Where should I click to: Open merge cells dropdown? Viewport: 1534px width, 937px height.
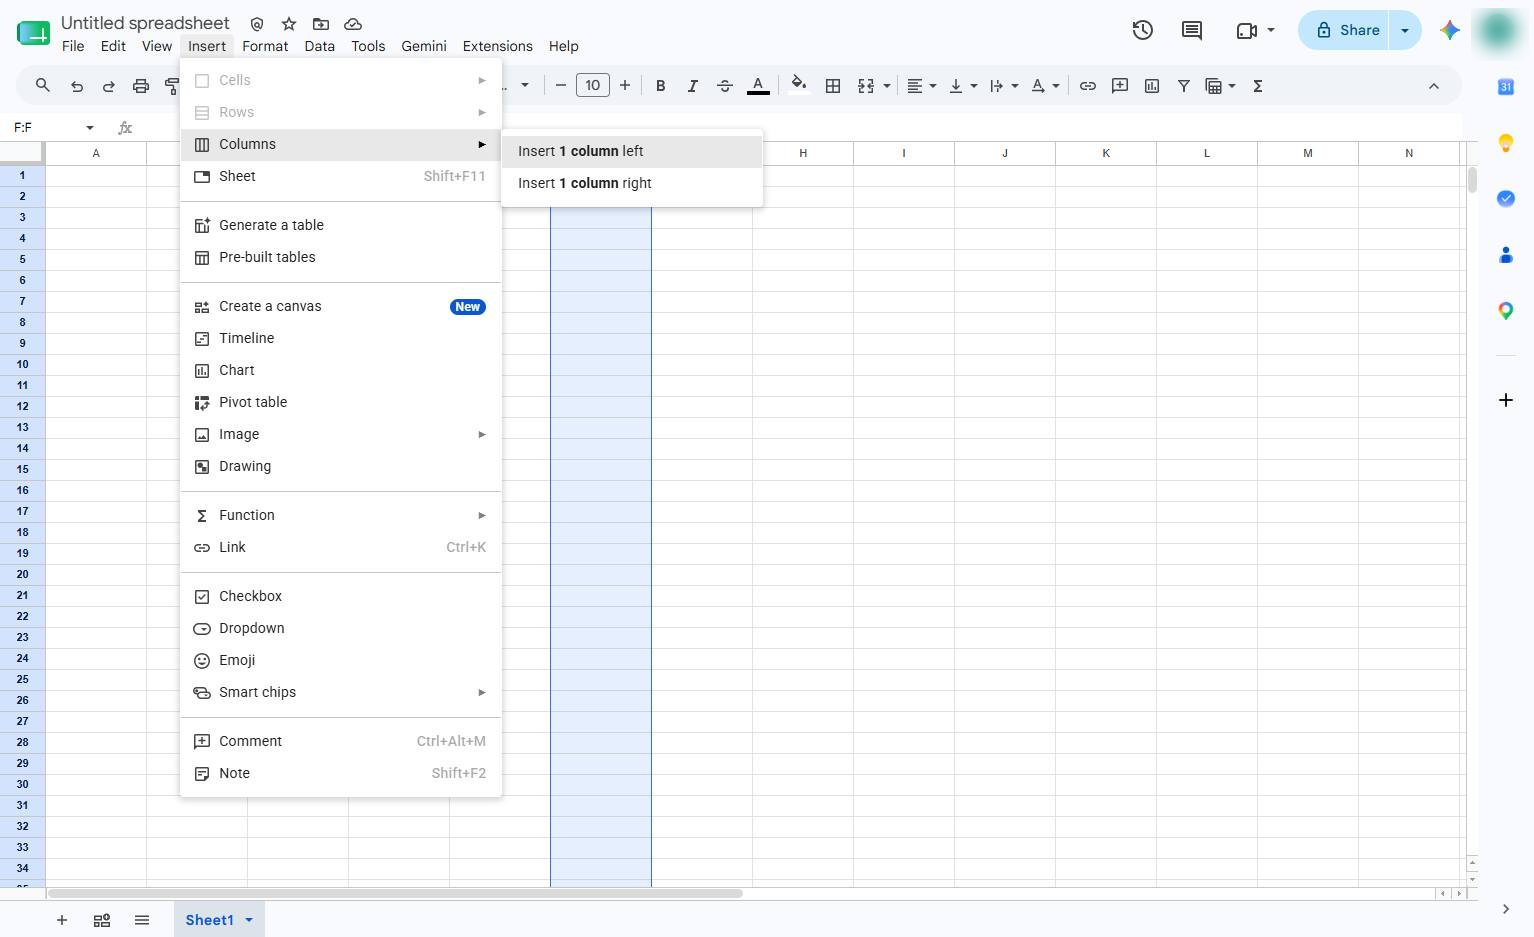886,86
